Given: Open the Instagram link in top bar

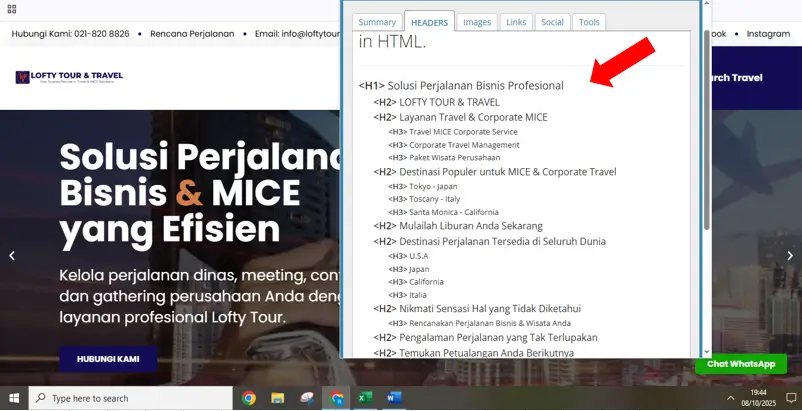Looking at the screenshot, I should click(767, 34).
